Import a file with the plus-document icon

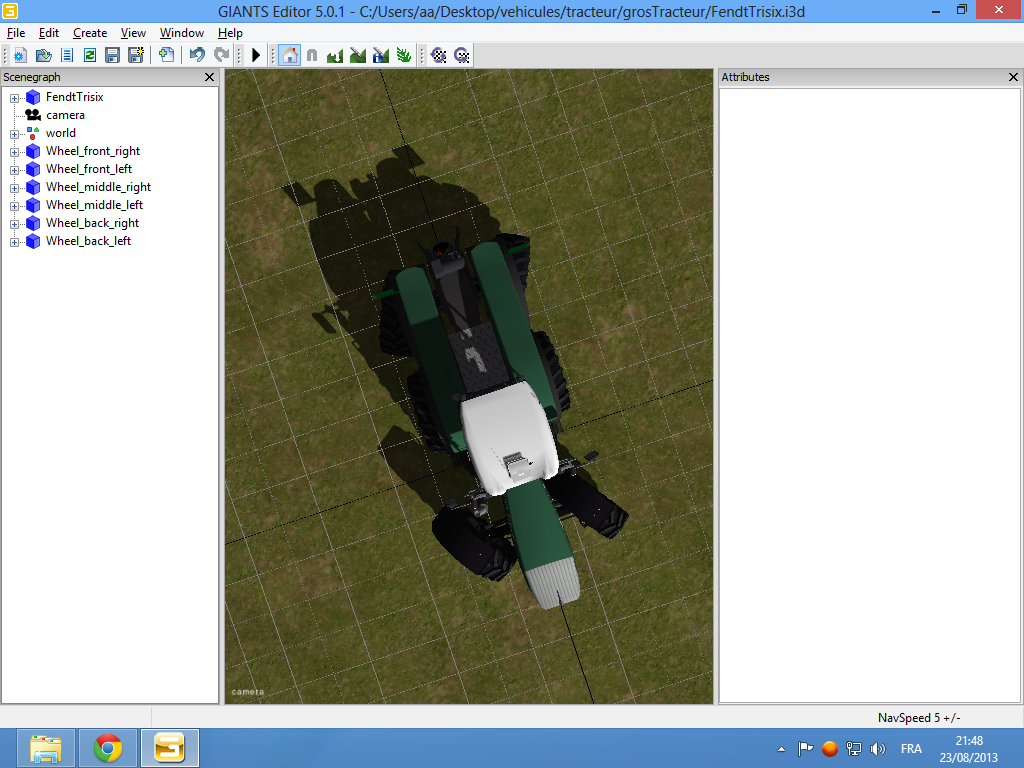click(167, 56)
